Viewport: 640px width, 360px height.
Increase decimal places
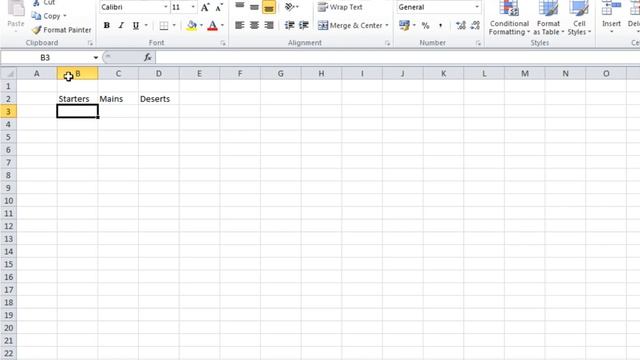[x=461, y=25]
